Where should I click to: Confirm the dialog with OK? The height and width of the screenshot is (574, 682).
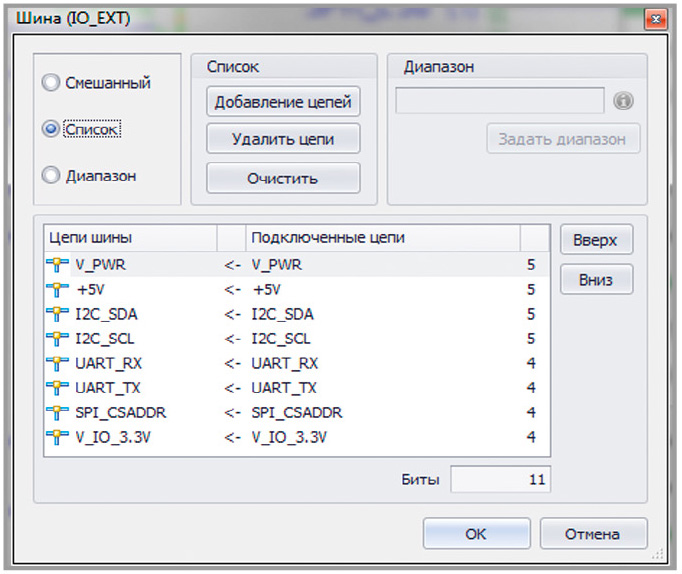click(477, 534)
